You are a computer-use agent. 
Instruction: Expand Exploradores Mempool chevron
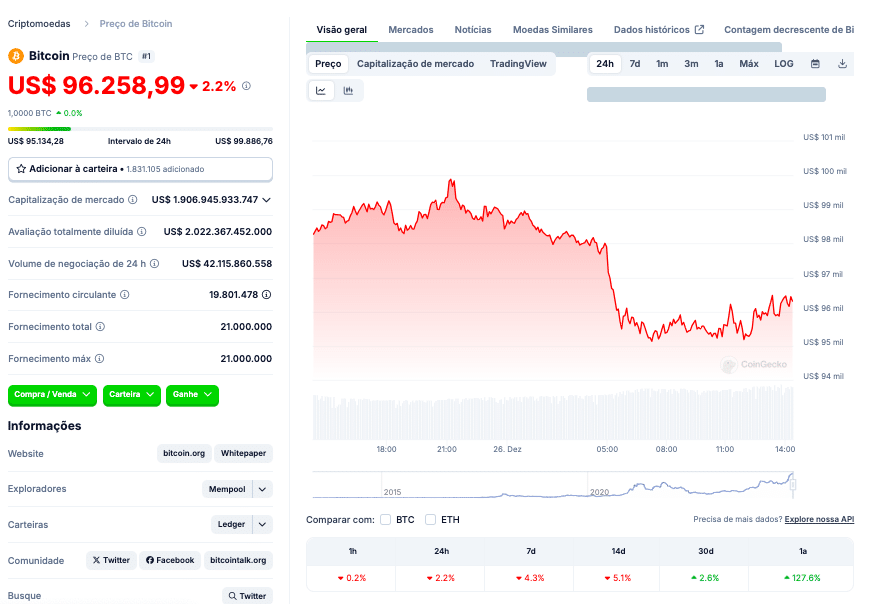(262, 489)
